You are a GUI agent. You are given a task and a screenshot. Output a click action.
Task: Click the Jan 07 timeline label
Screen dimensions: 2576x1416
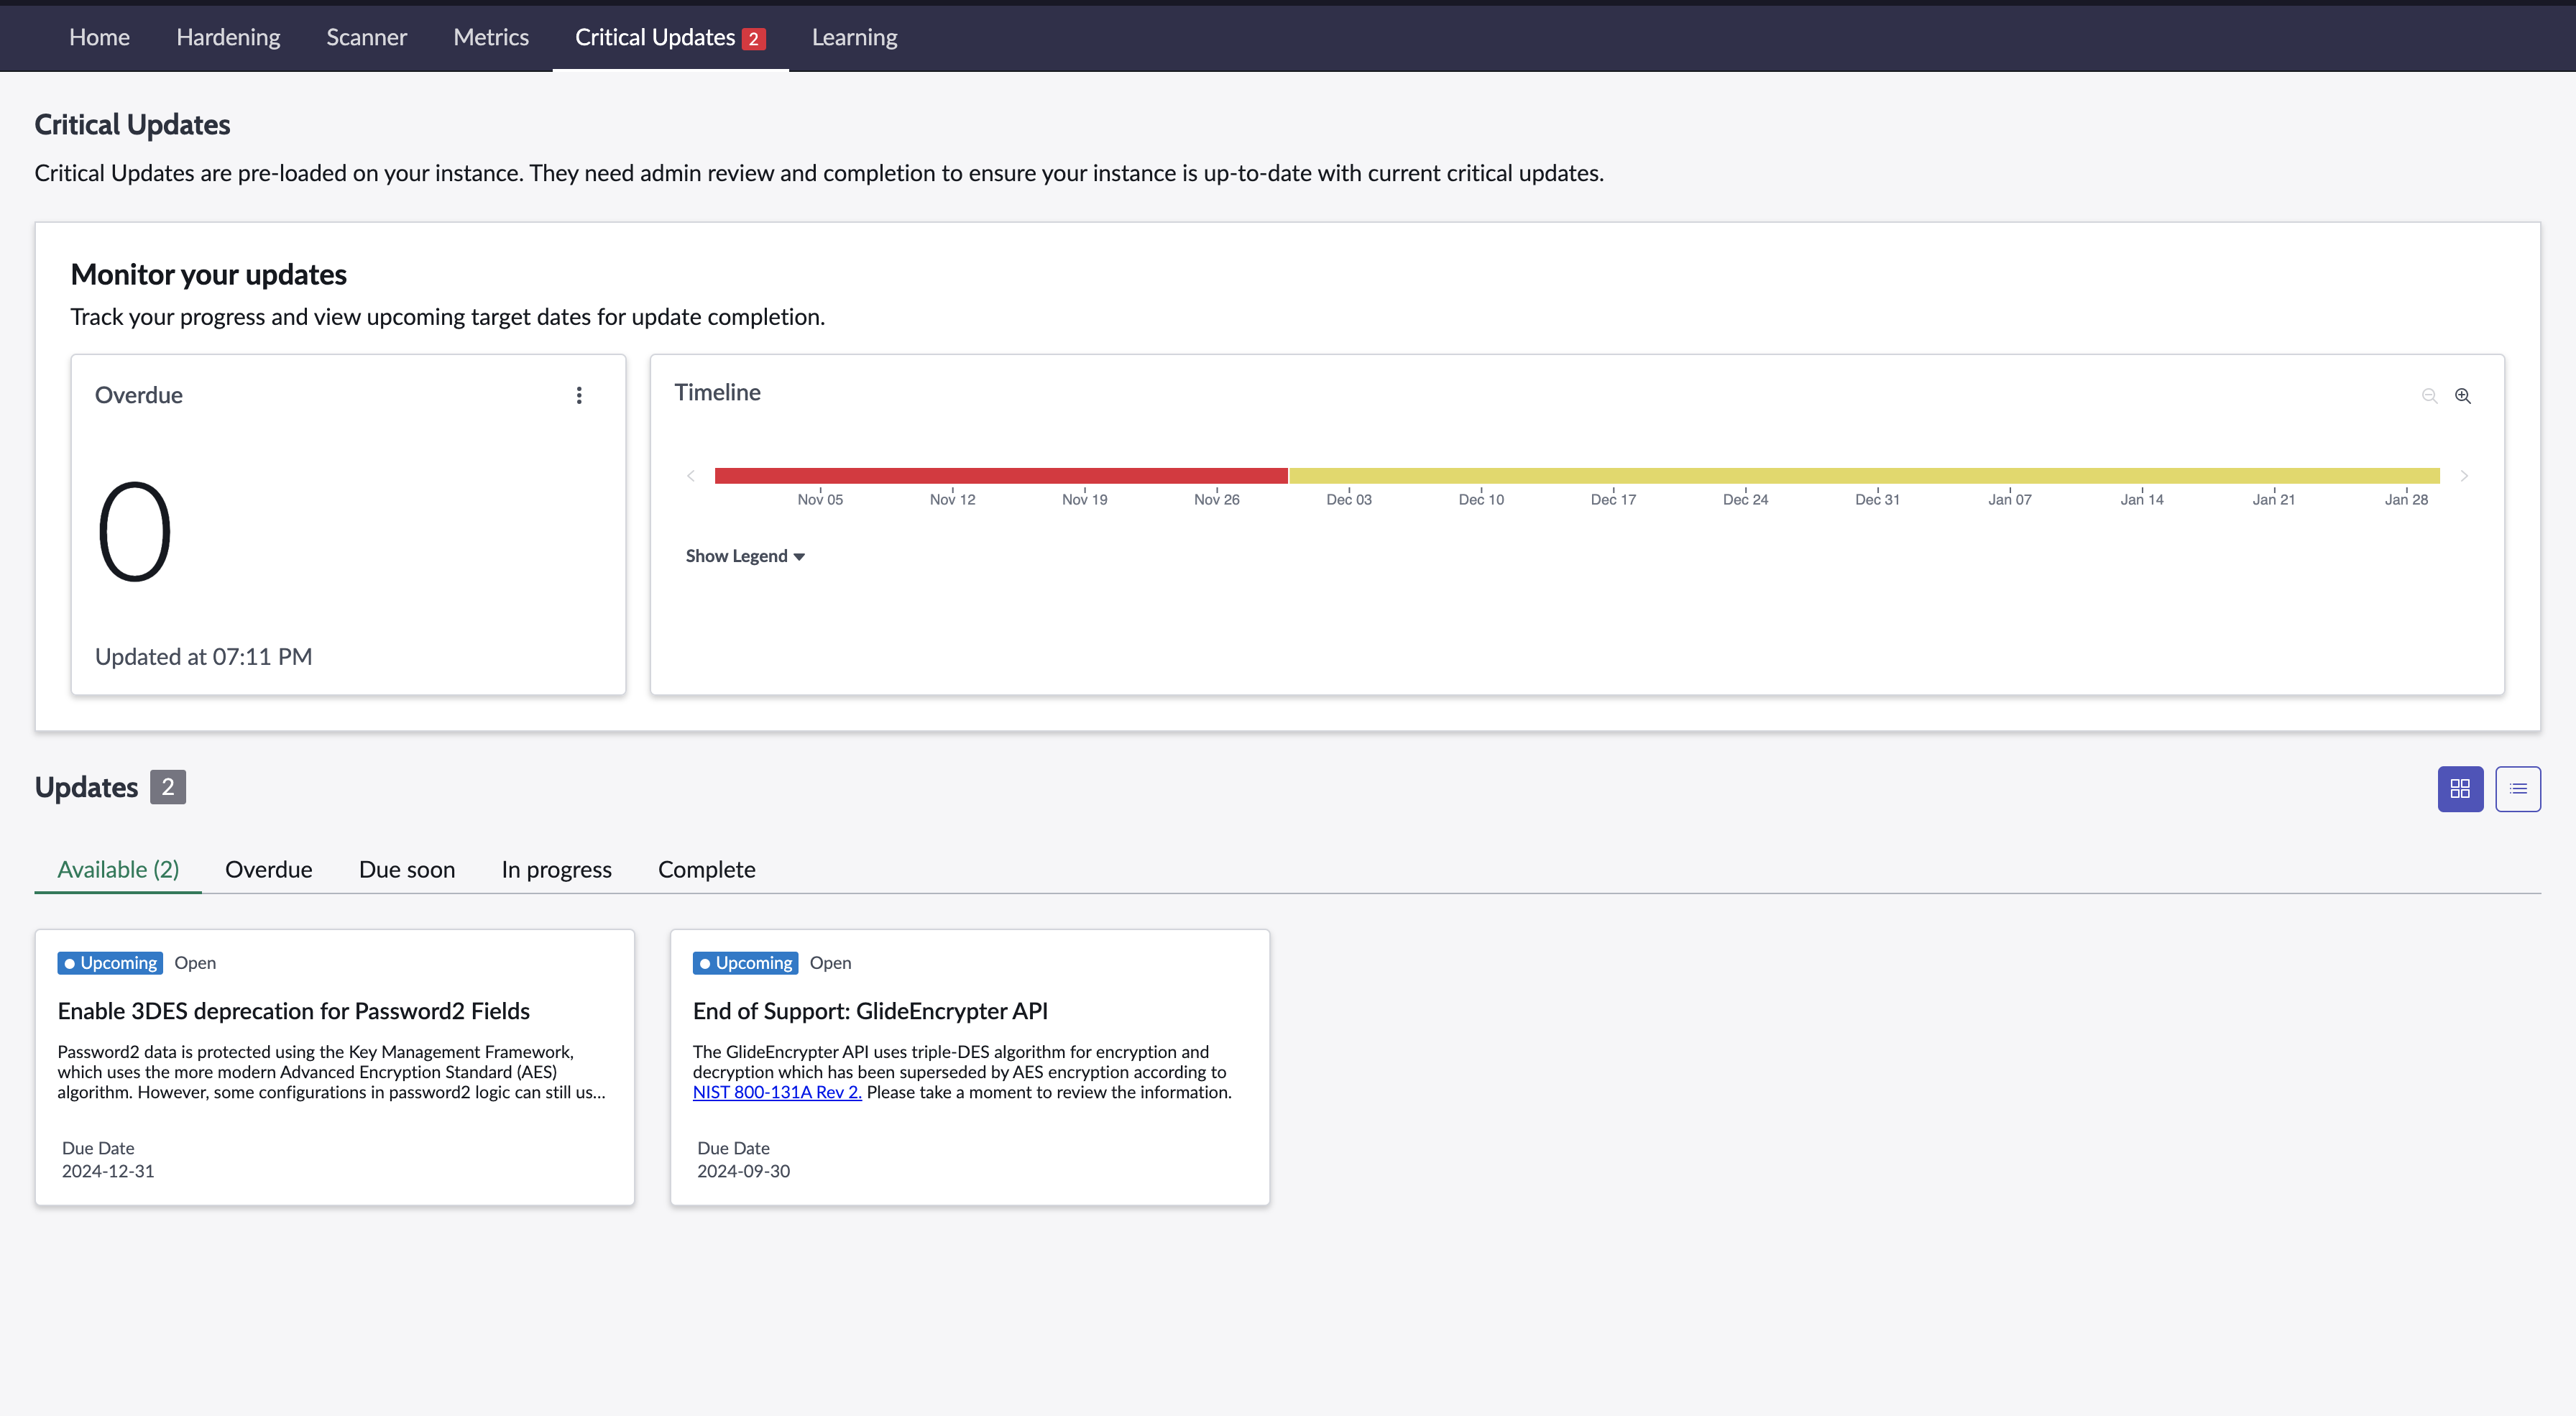pos(2010,499)
